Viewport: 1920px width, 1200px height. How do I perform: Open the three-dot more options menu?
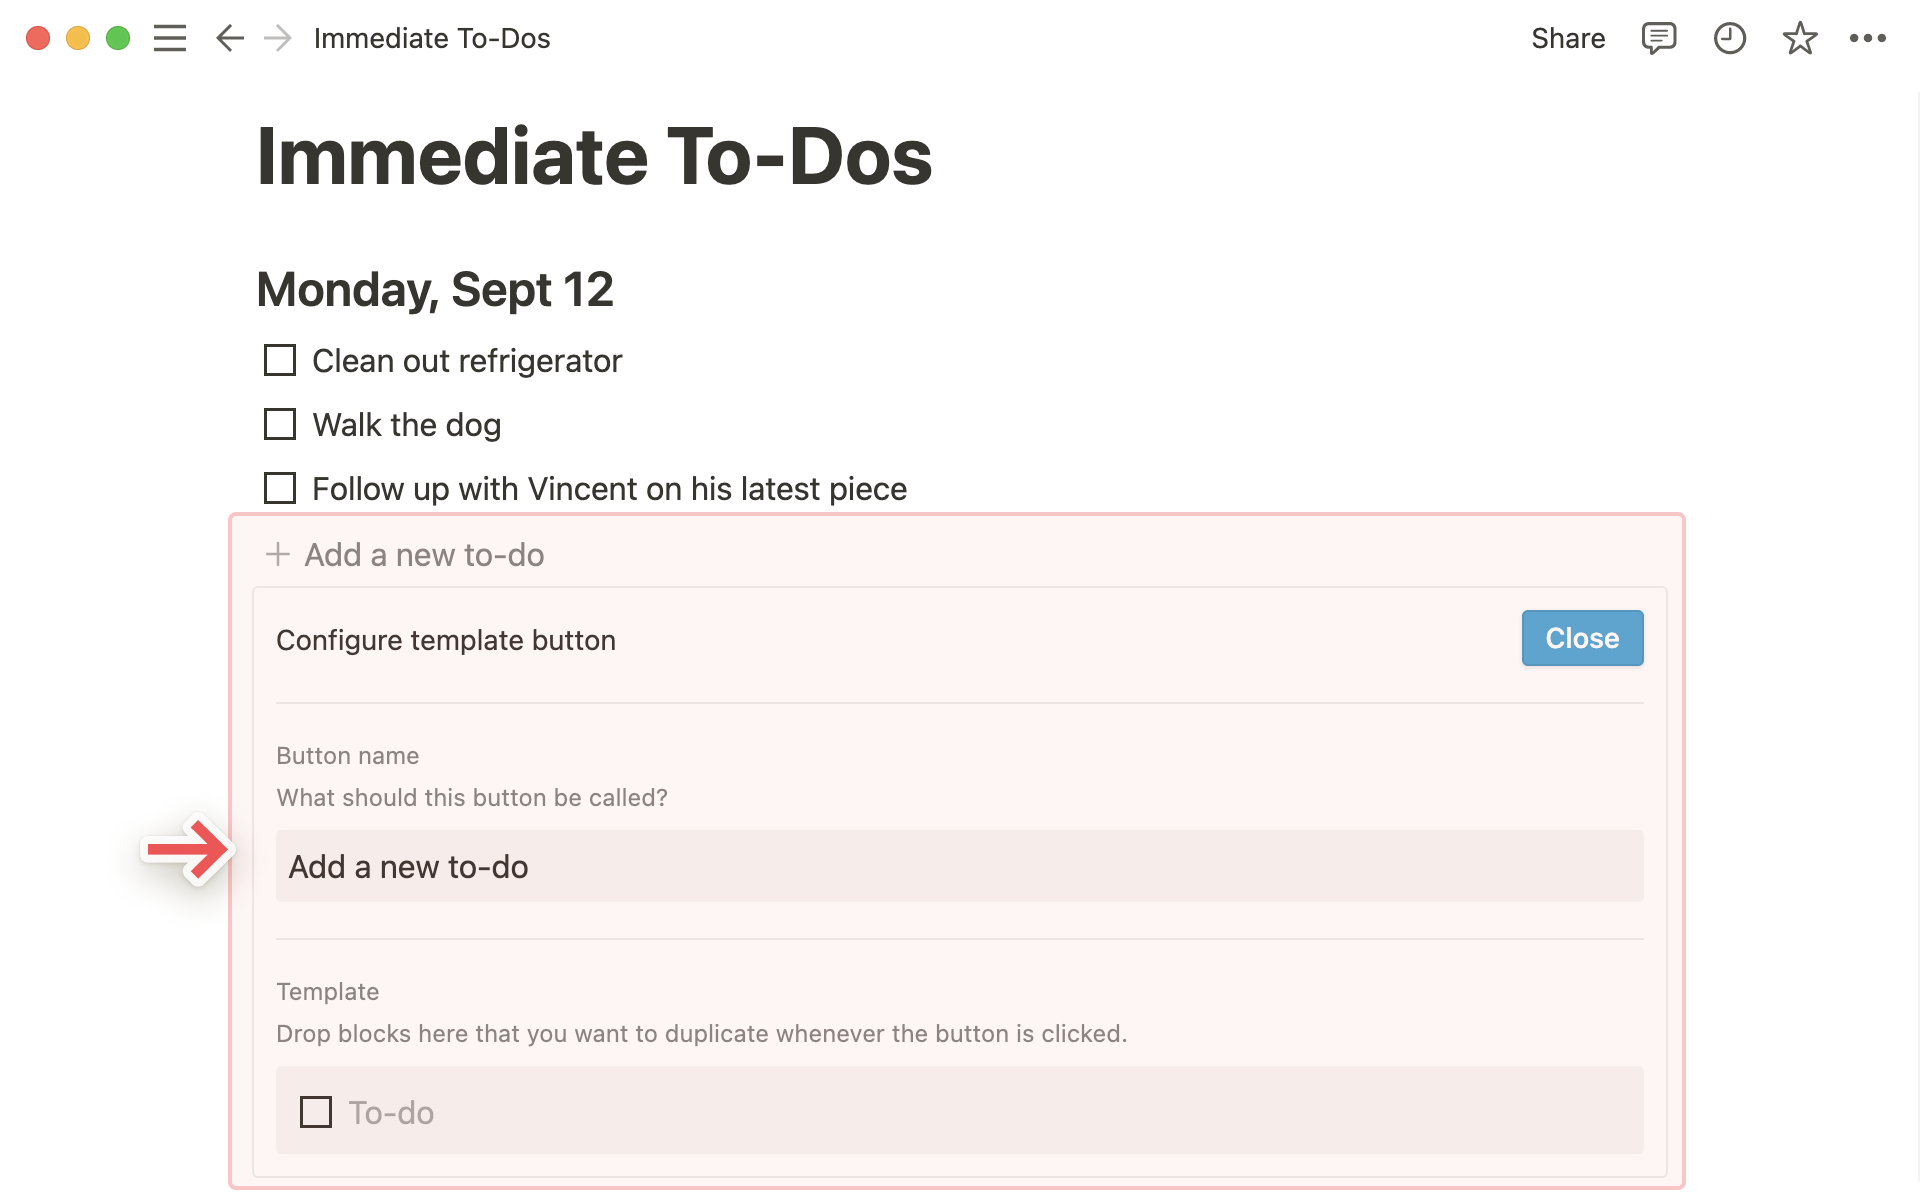pos(1867,39)
